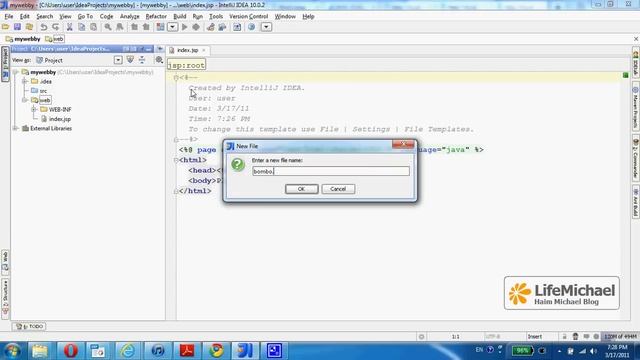The width and height of the screenshot is (640, 360).
Task: Click the Copy toolbar icon
Action: [82, 27]
